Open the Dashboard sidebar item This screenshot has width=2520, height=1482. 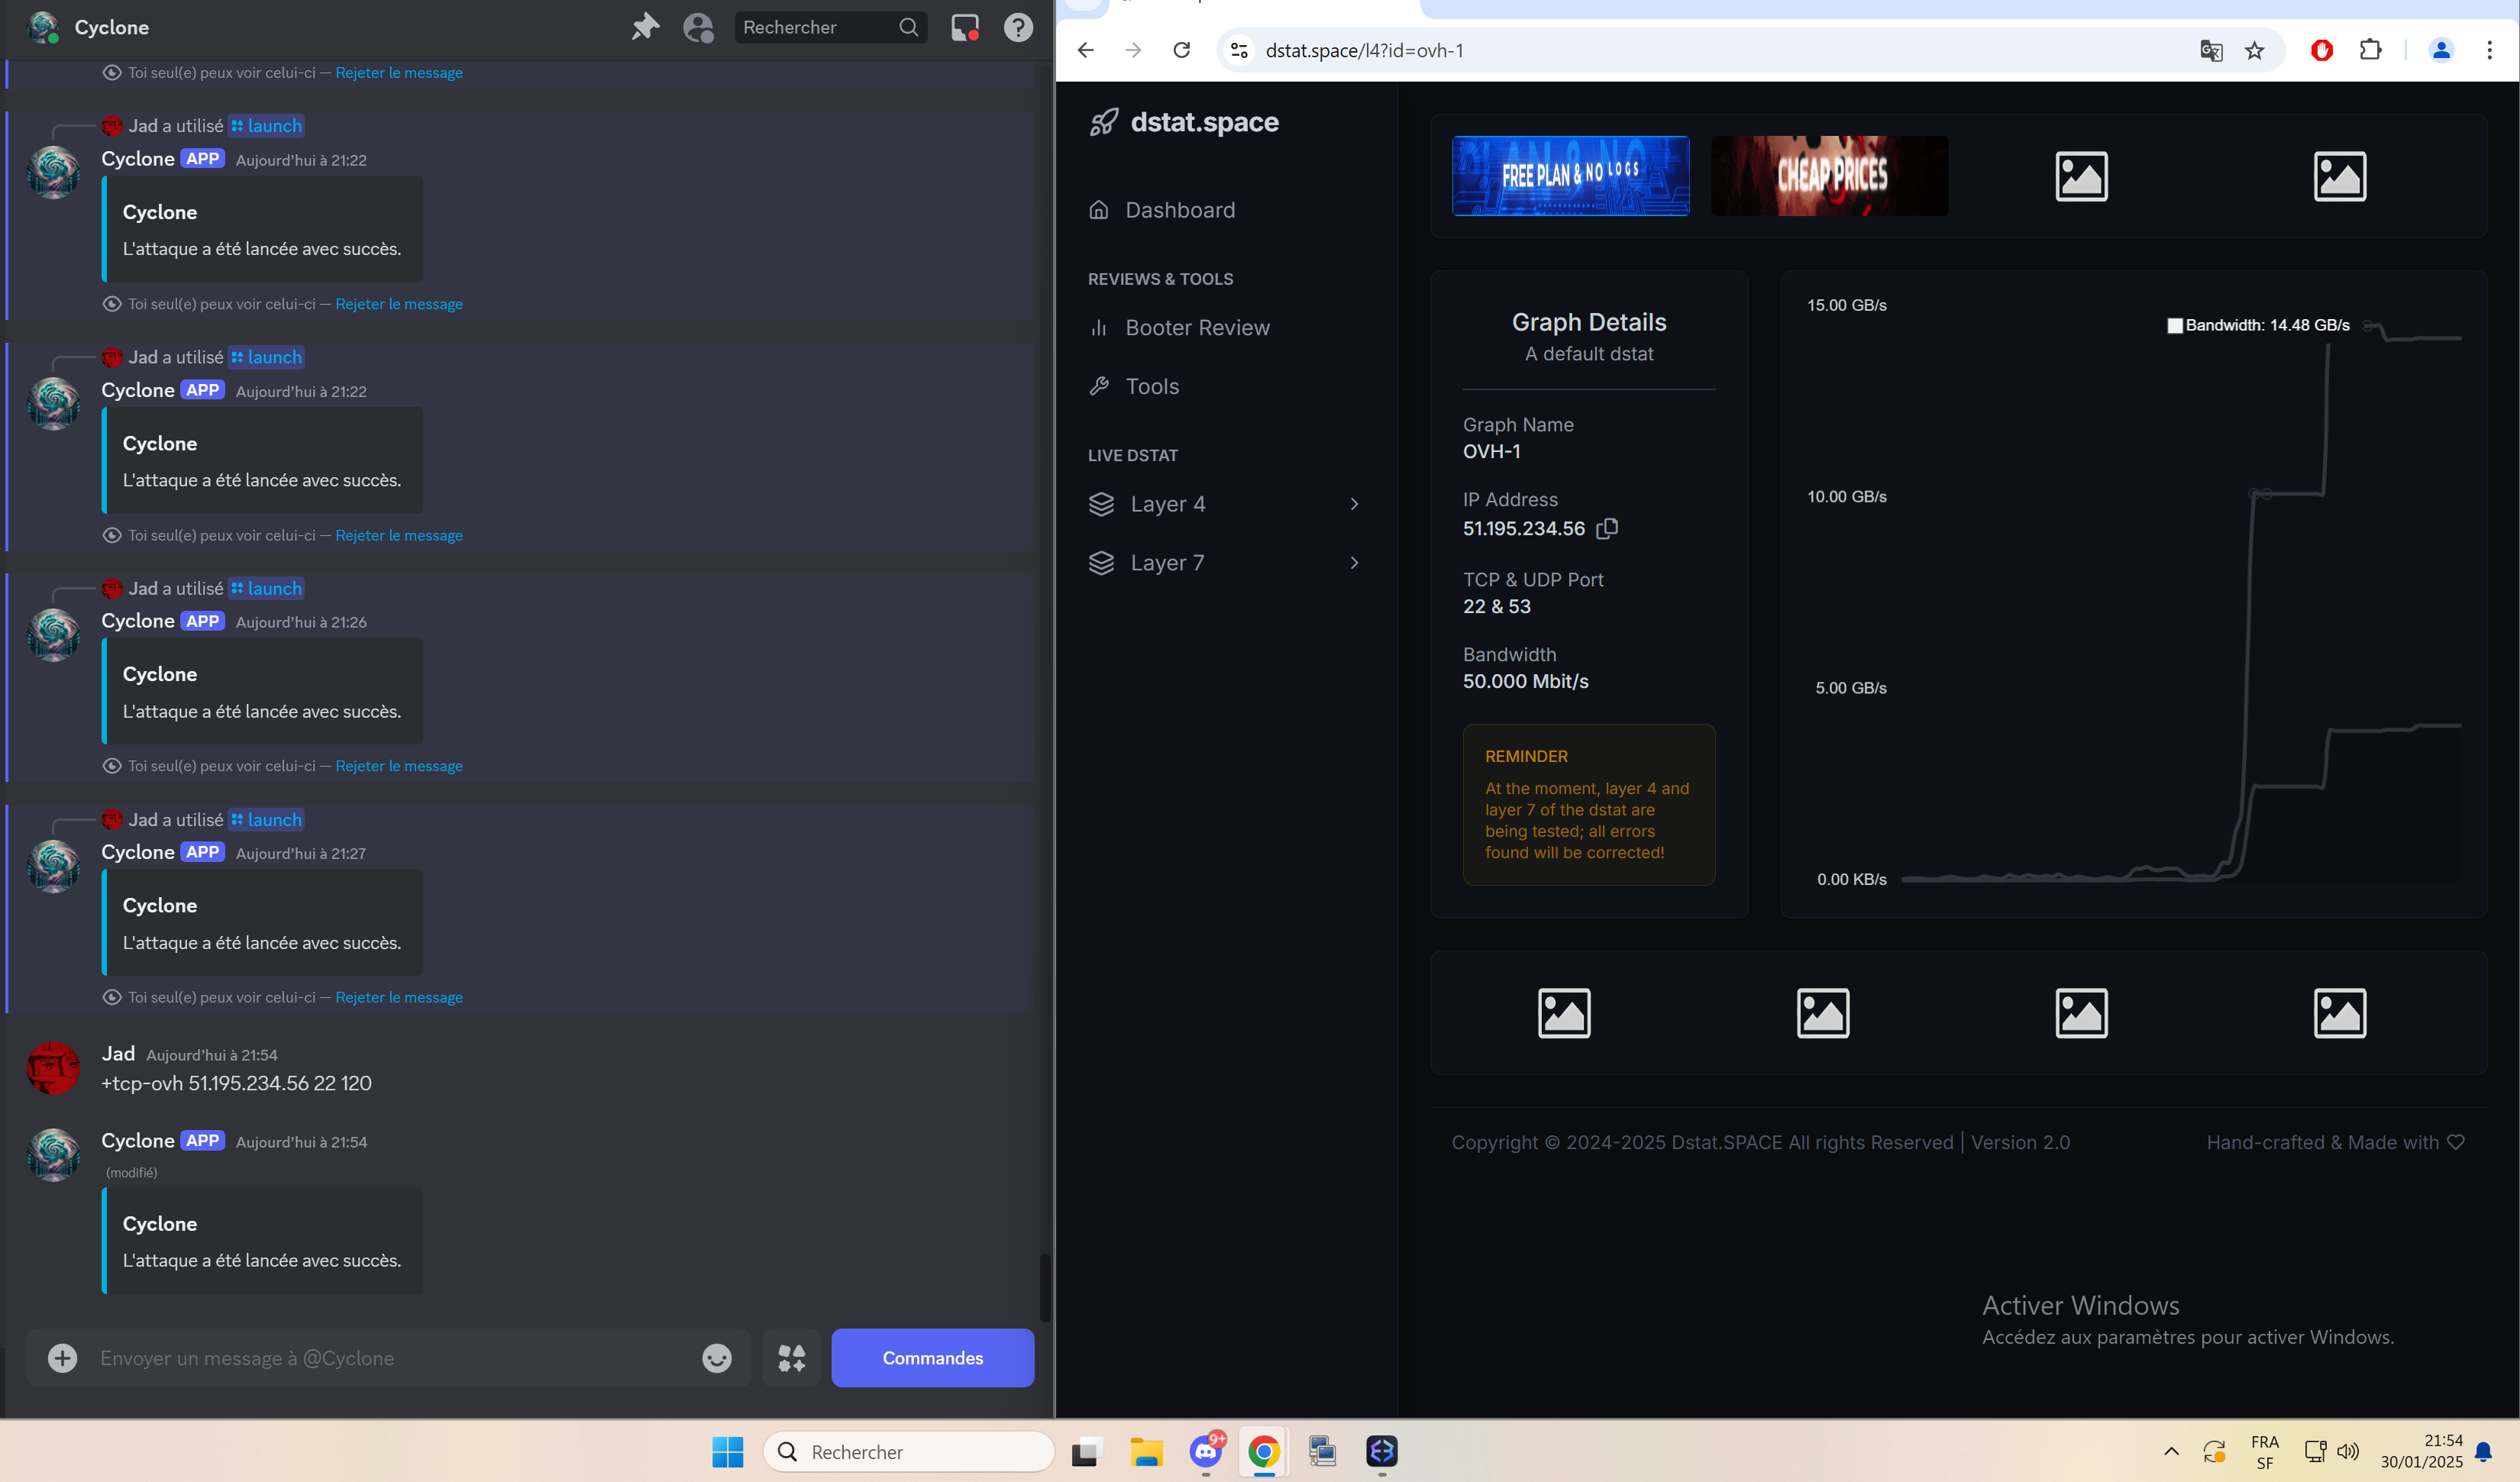pos(1179,210)
